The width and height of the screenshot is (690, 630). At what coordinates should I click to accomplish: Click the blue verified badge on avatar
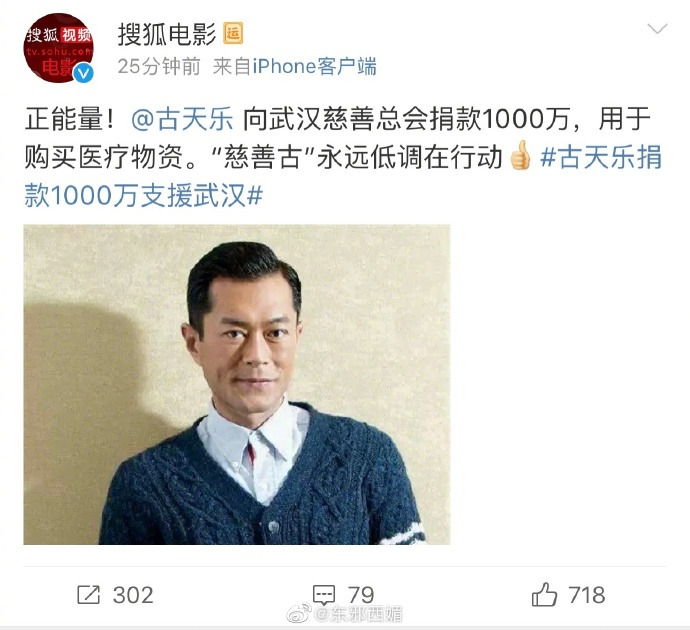84,73
